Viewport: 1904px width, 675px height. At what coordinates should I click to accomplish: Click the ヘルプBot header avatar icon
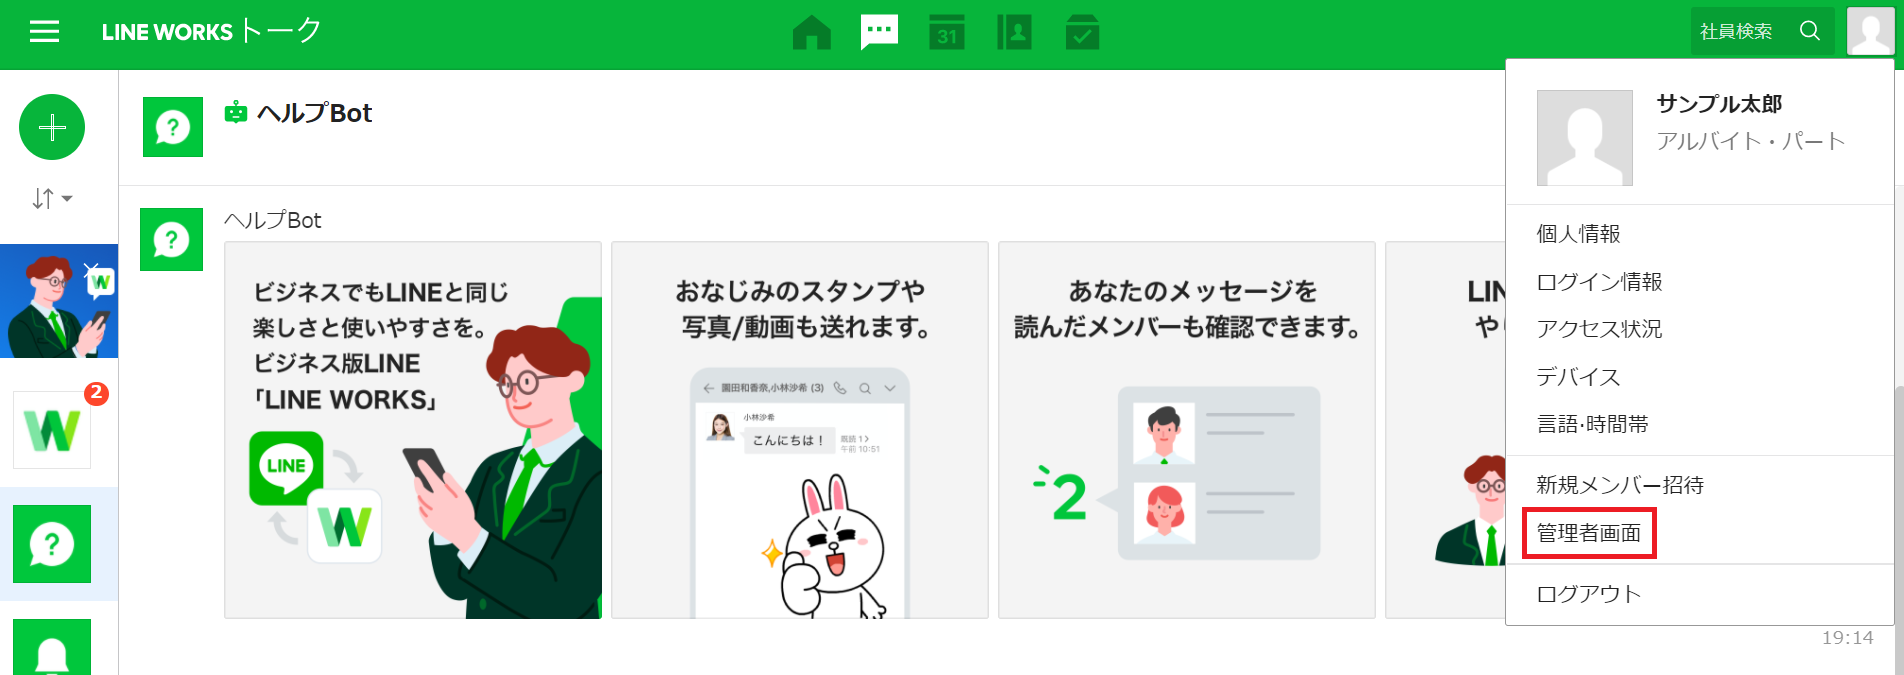173,127
